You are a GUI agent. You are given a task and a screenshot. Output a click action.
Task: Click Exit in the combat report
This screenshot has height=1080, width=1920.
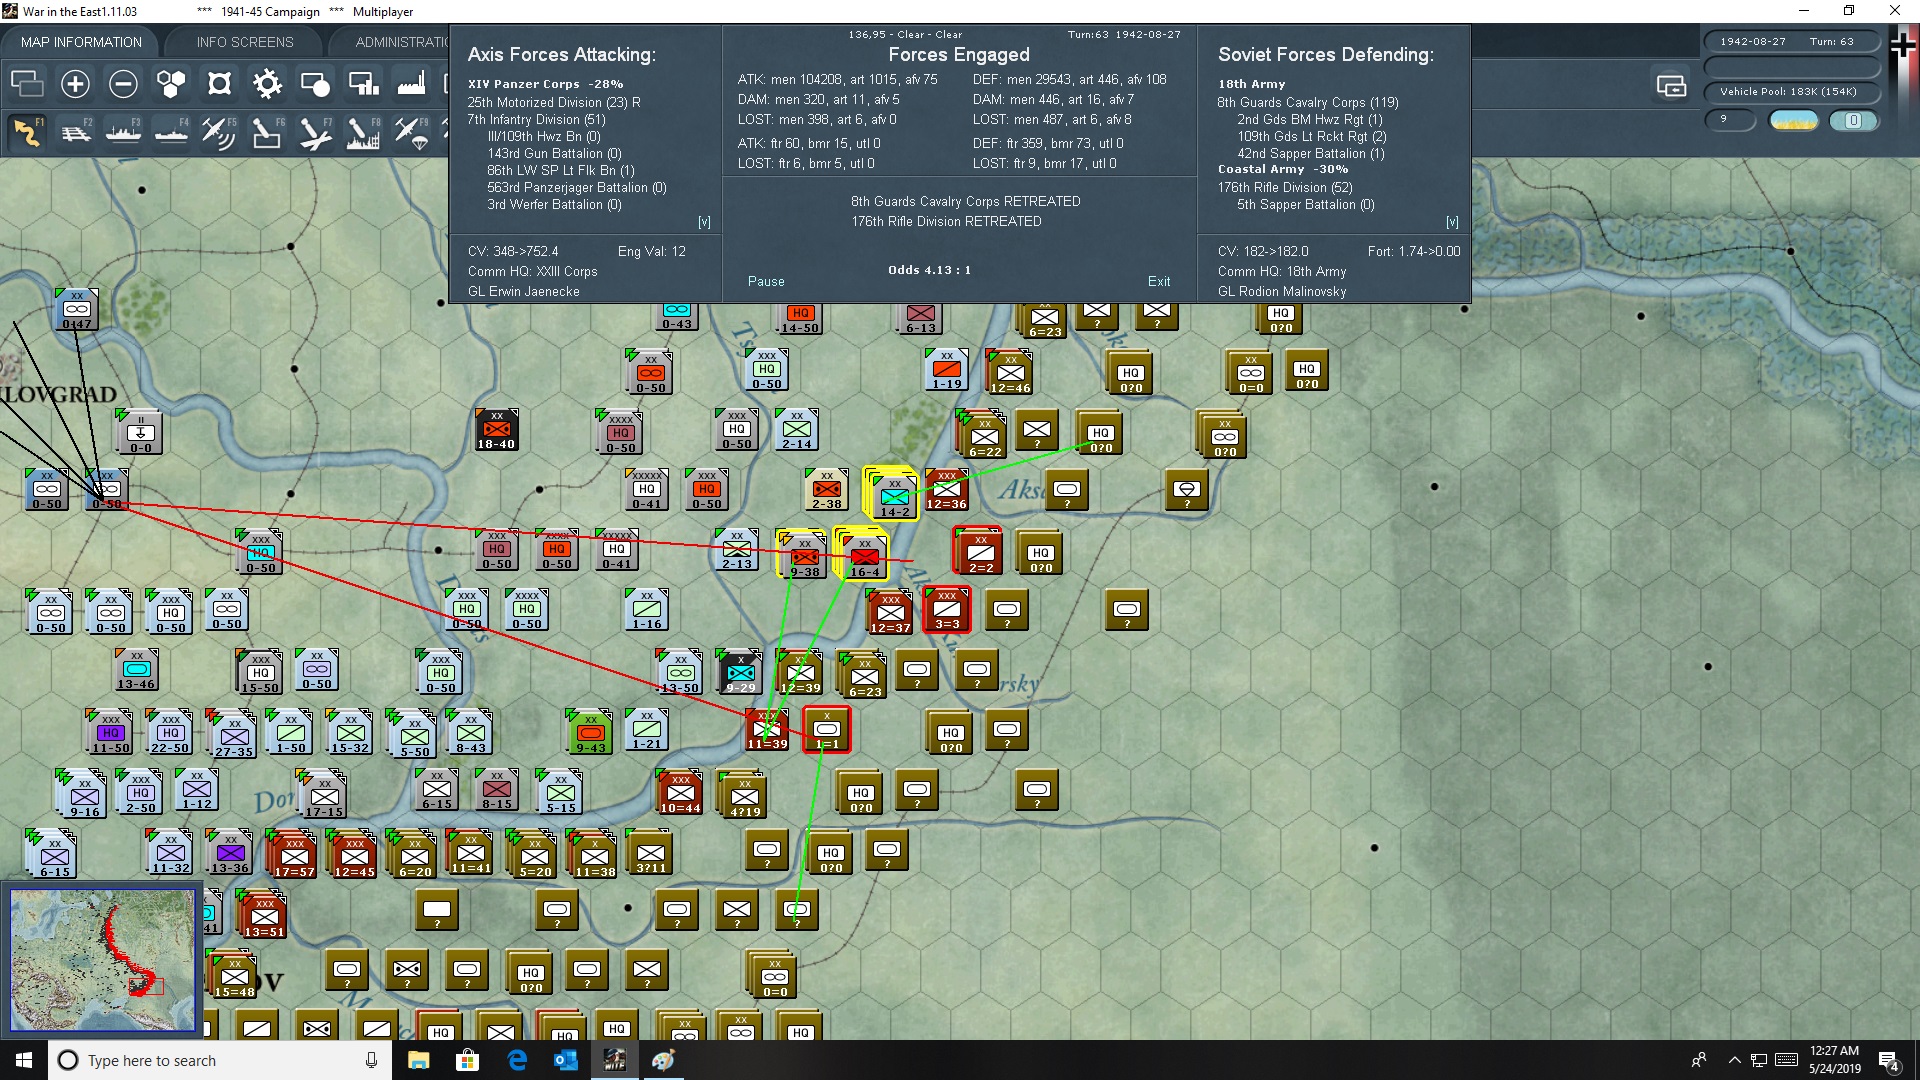coord(1159,282)
